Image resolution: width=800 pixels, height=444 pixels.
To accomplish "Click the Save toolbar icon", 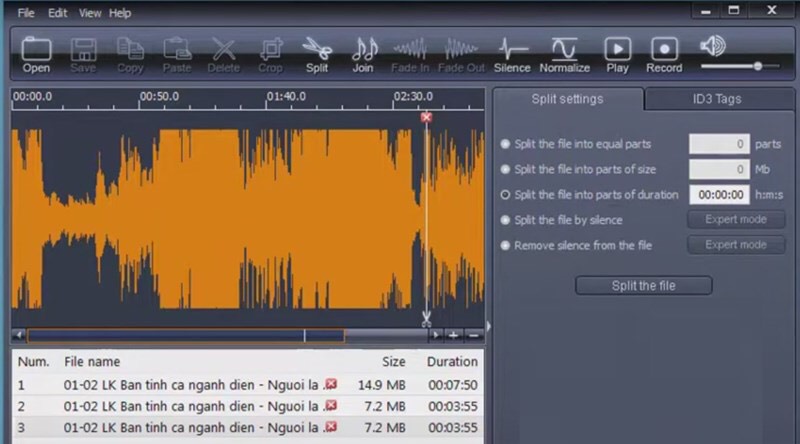I will (83, 55).
